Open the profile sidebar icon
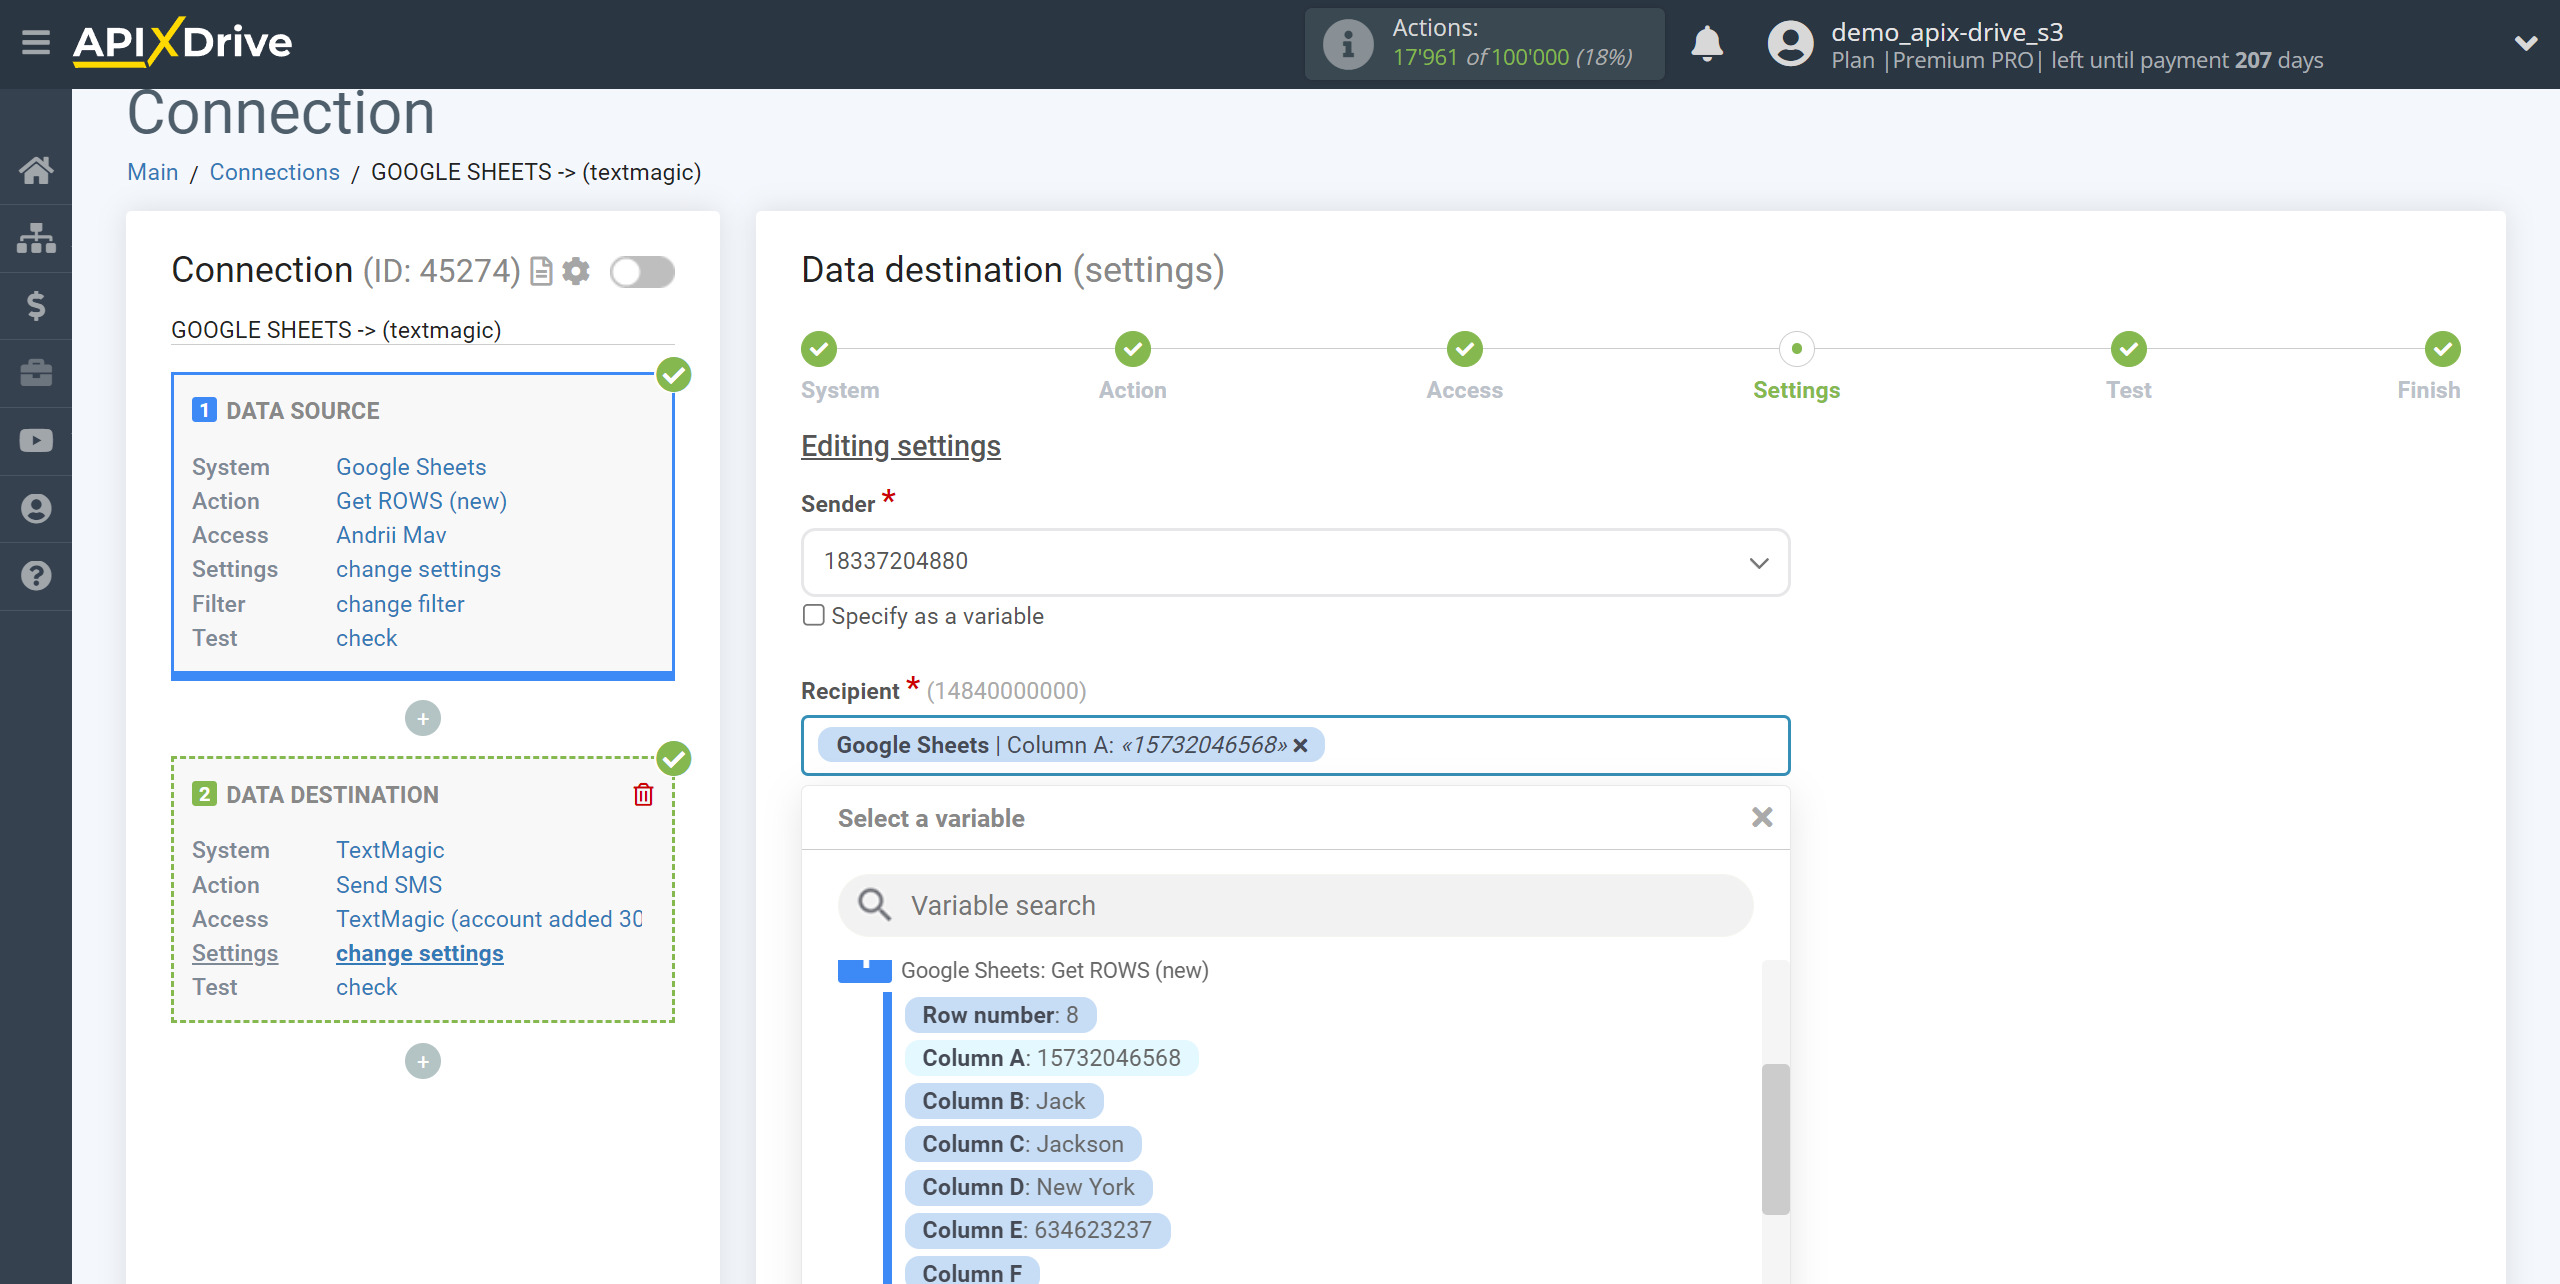The width and height of the screenshot is (2560, 1284). (36, 508)
